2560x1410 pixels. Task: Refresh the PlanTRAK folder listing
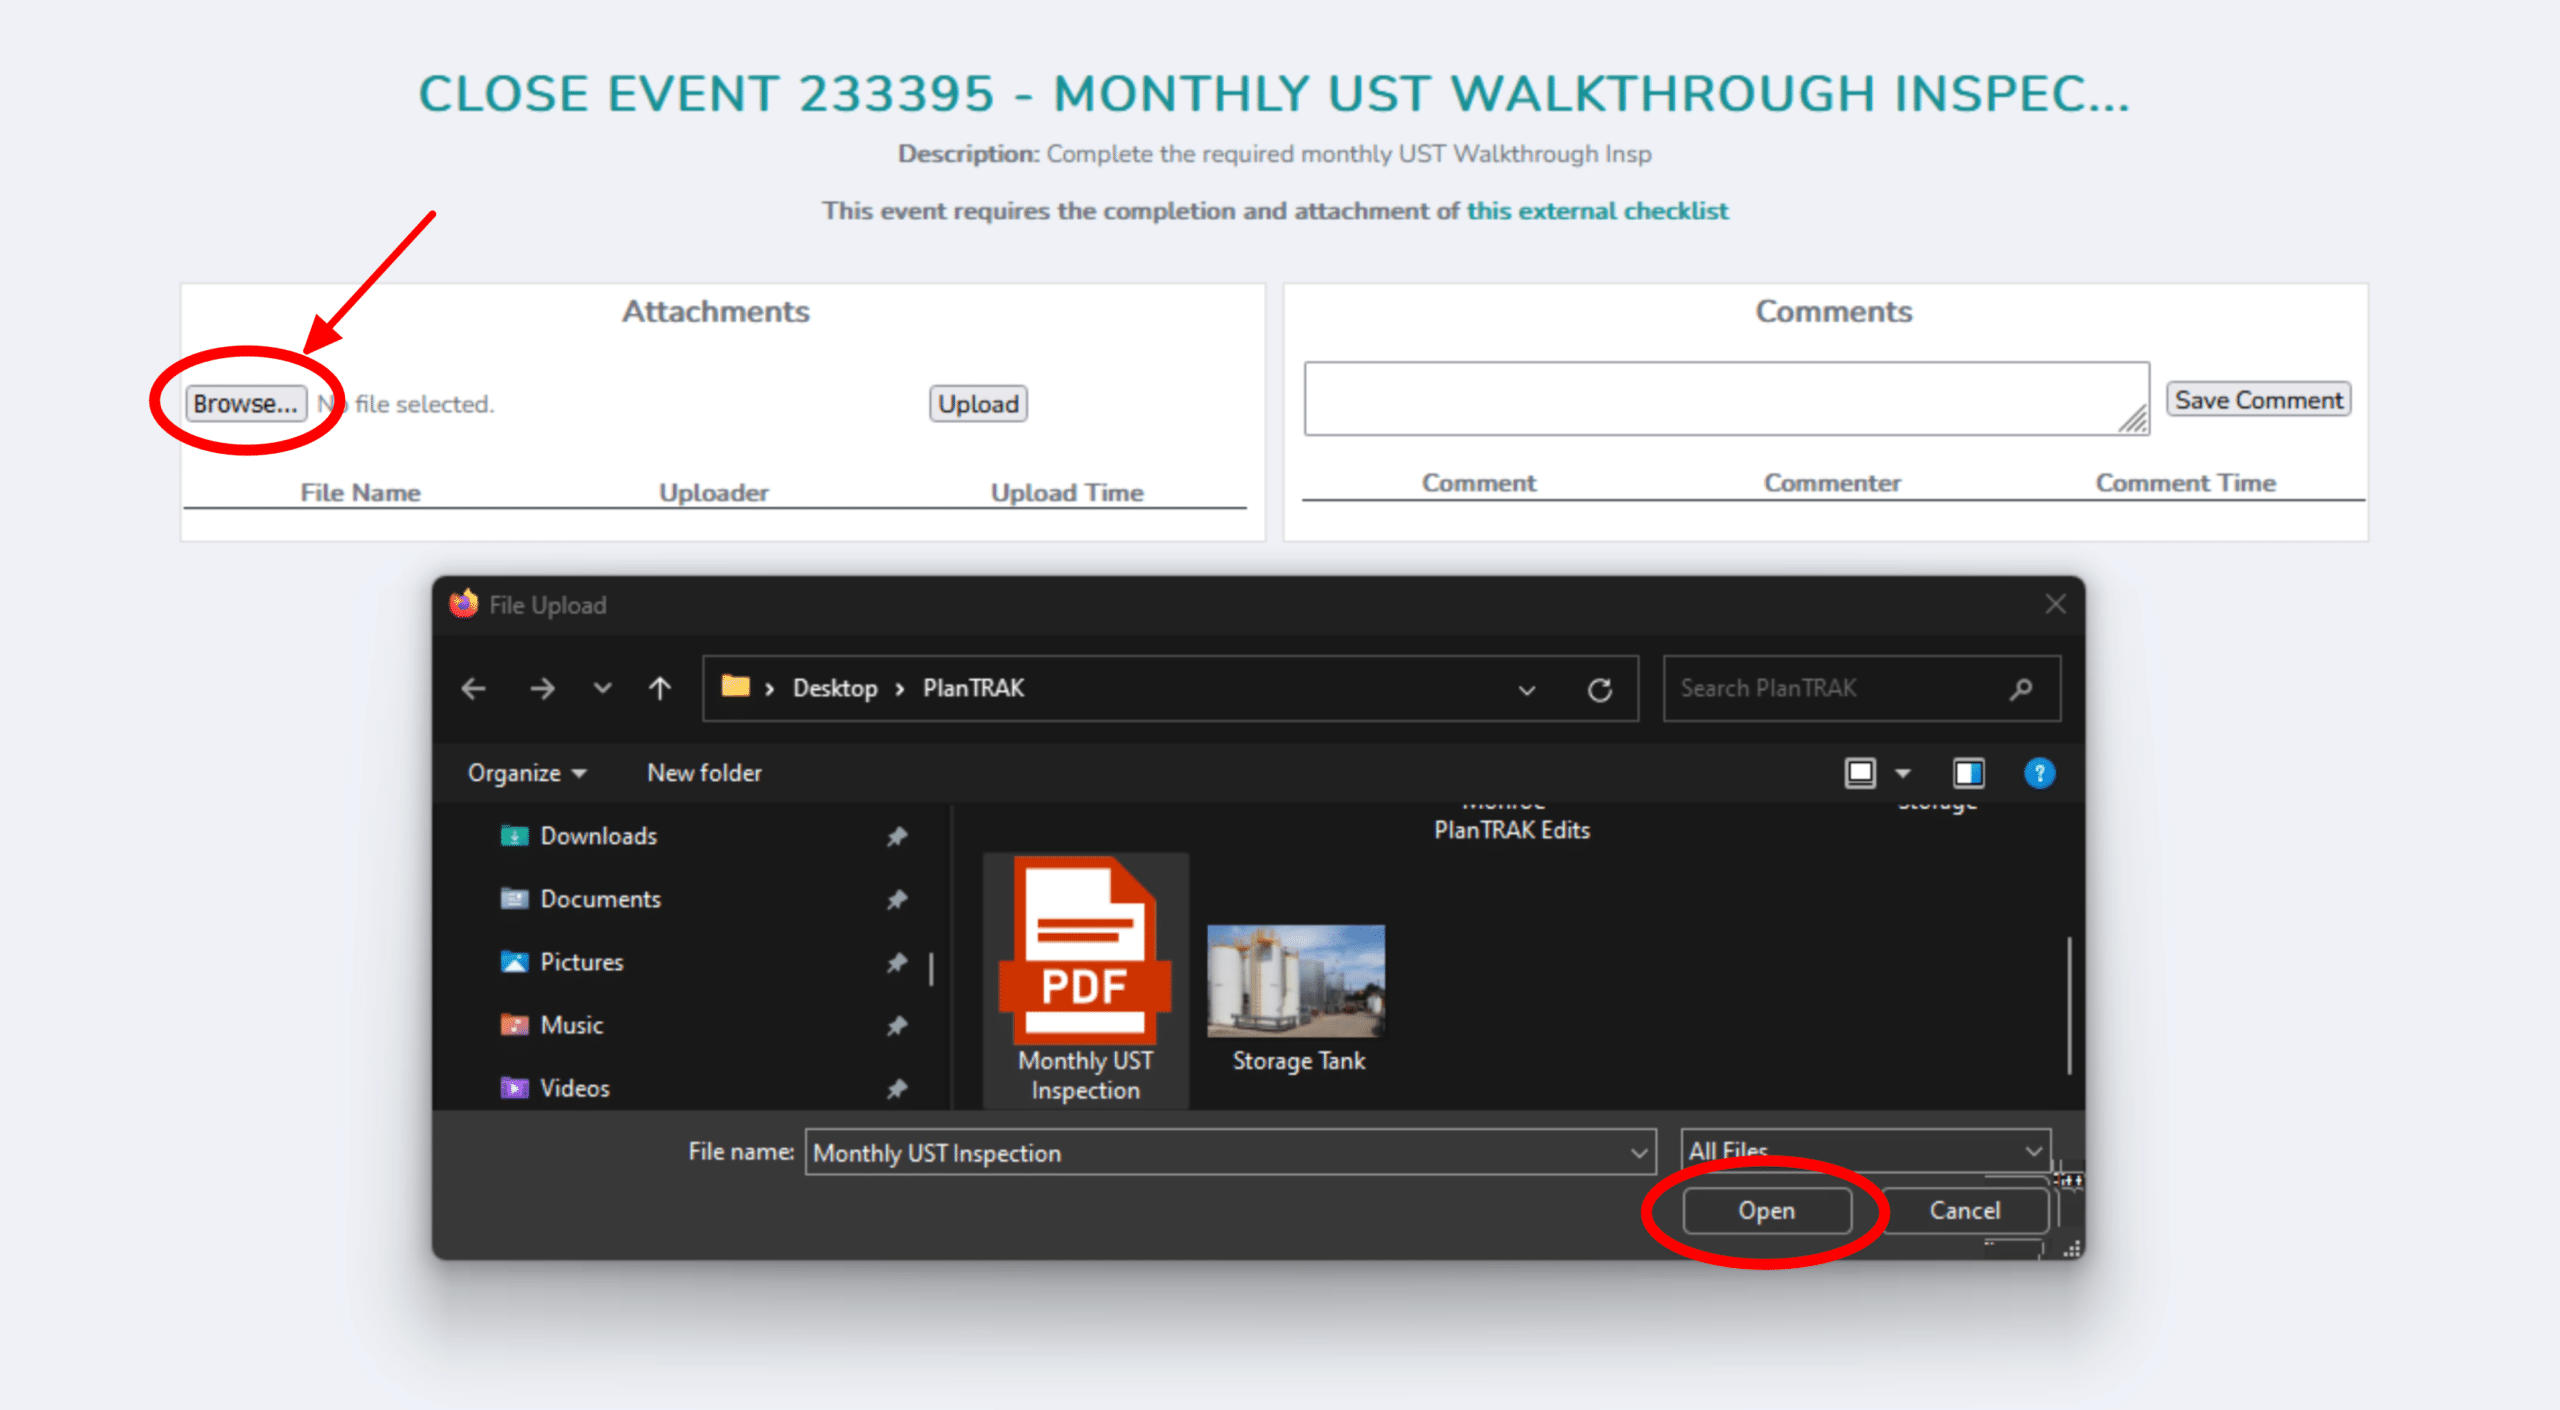click(x=1600, y=689)
